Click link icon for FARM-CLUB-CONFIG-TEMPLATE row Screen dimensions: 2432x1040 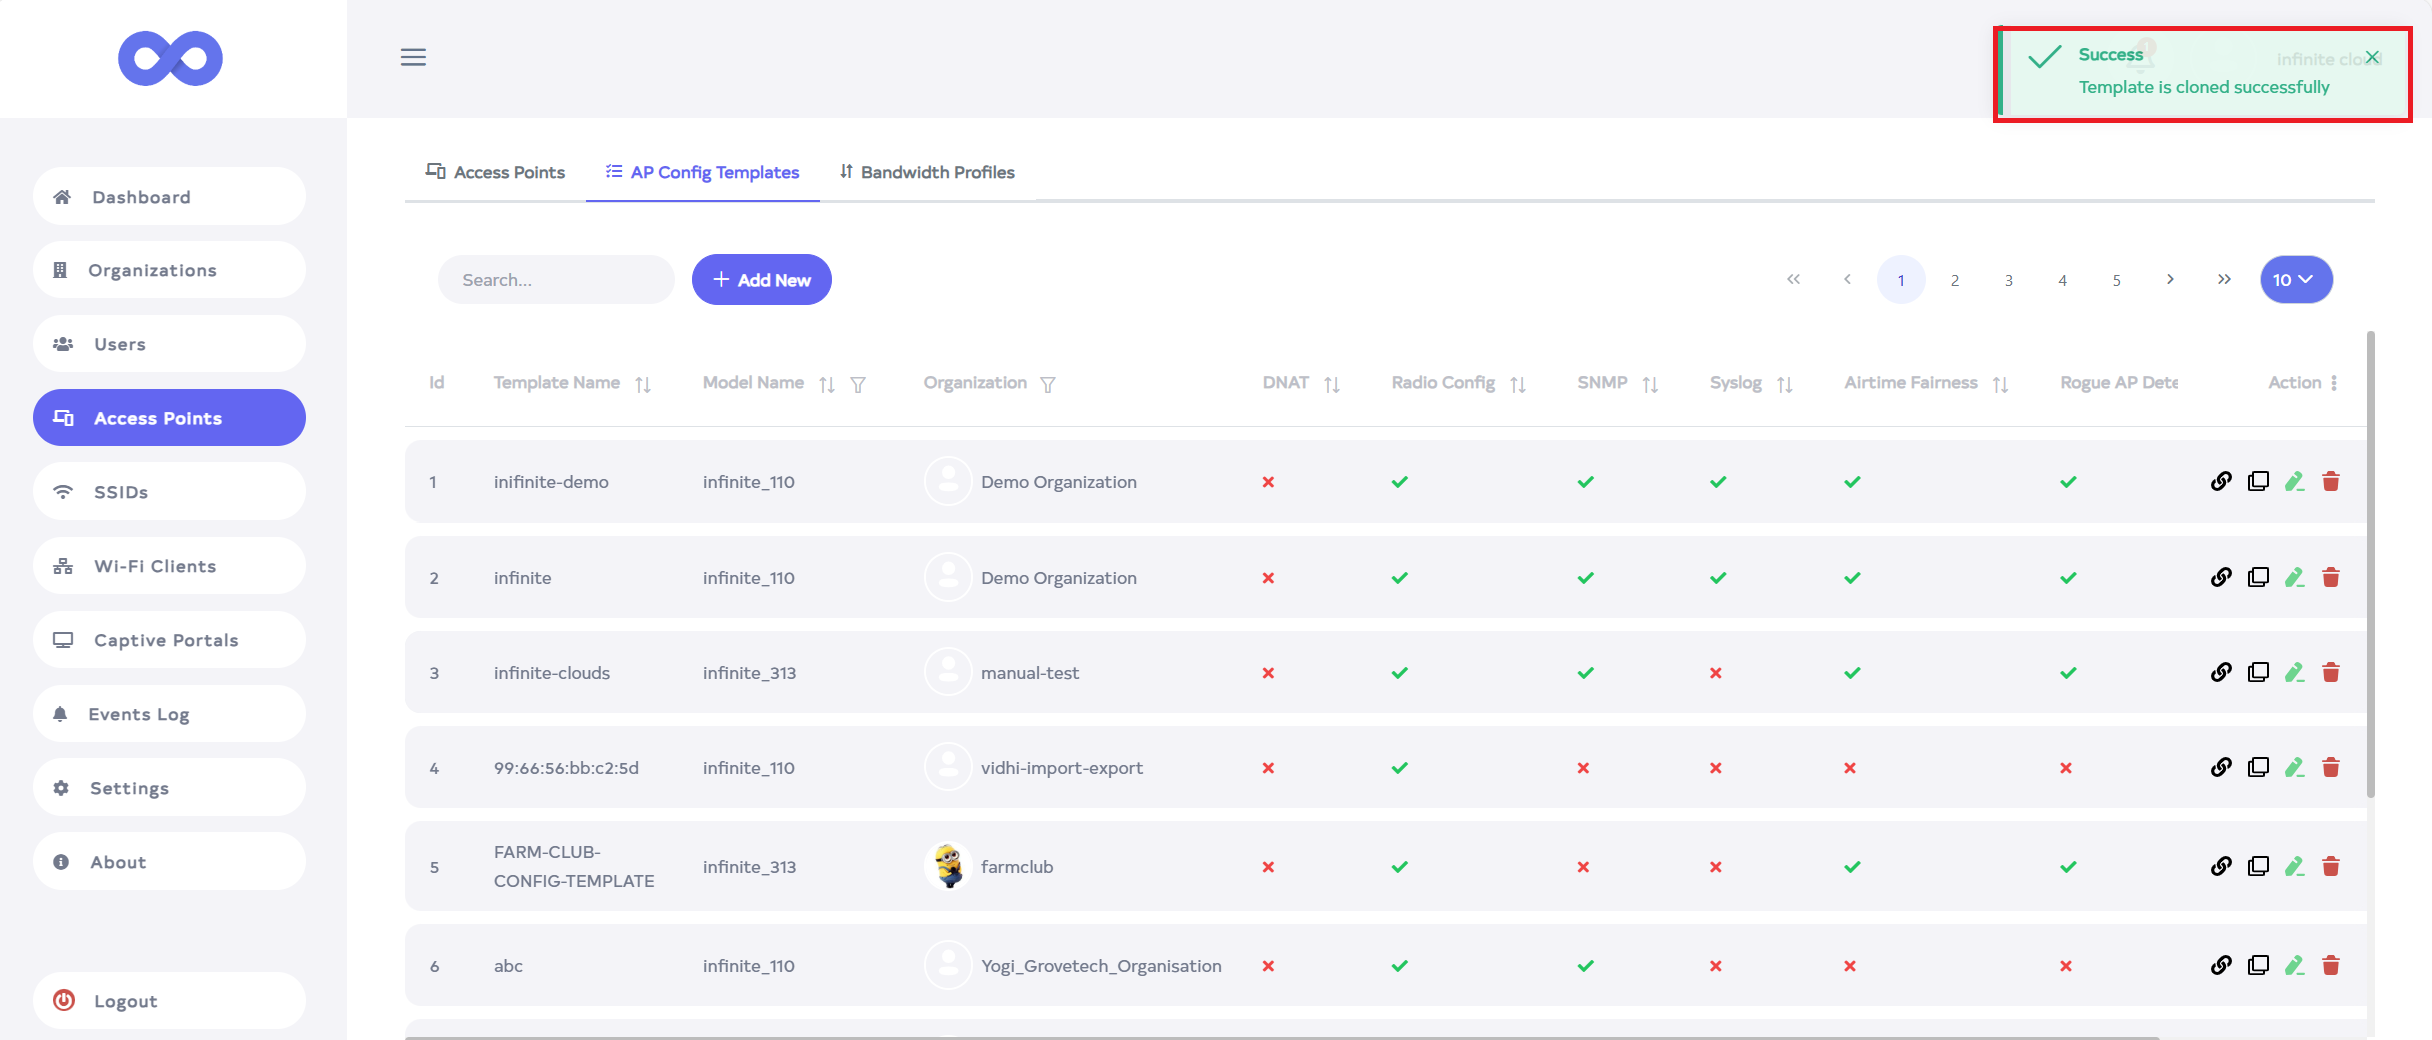(x=2221, y=867)
